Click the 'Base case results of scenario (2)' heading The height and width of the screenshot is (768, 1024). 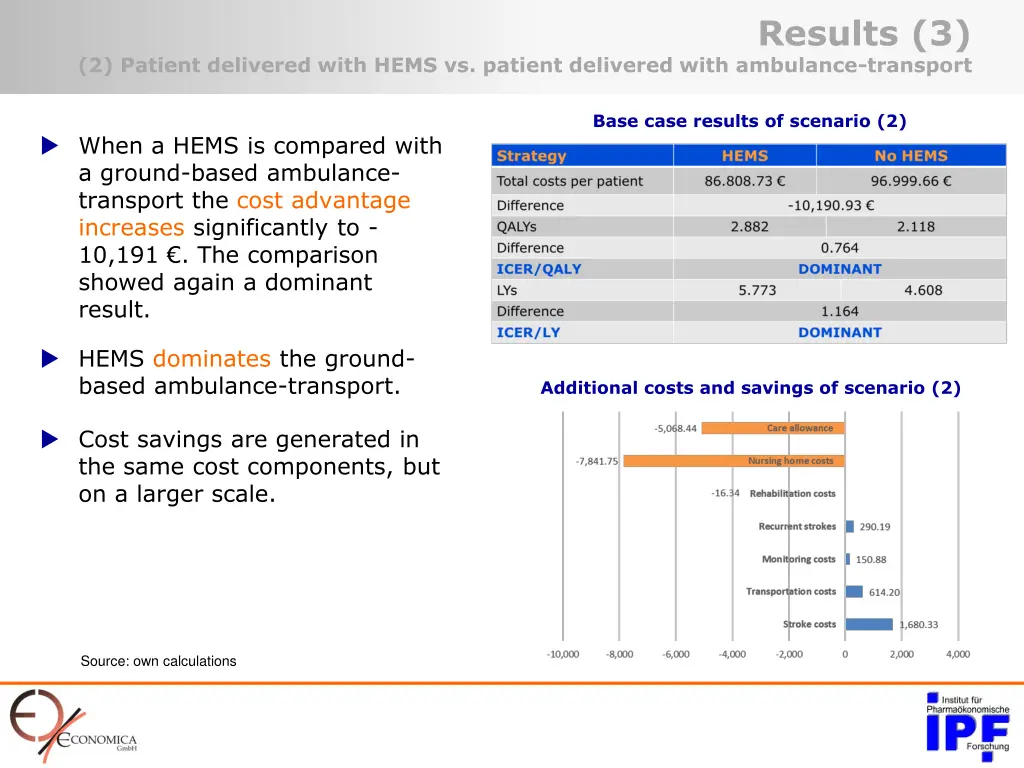click(749, 121)
